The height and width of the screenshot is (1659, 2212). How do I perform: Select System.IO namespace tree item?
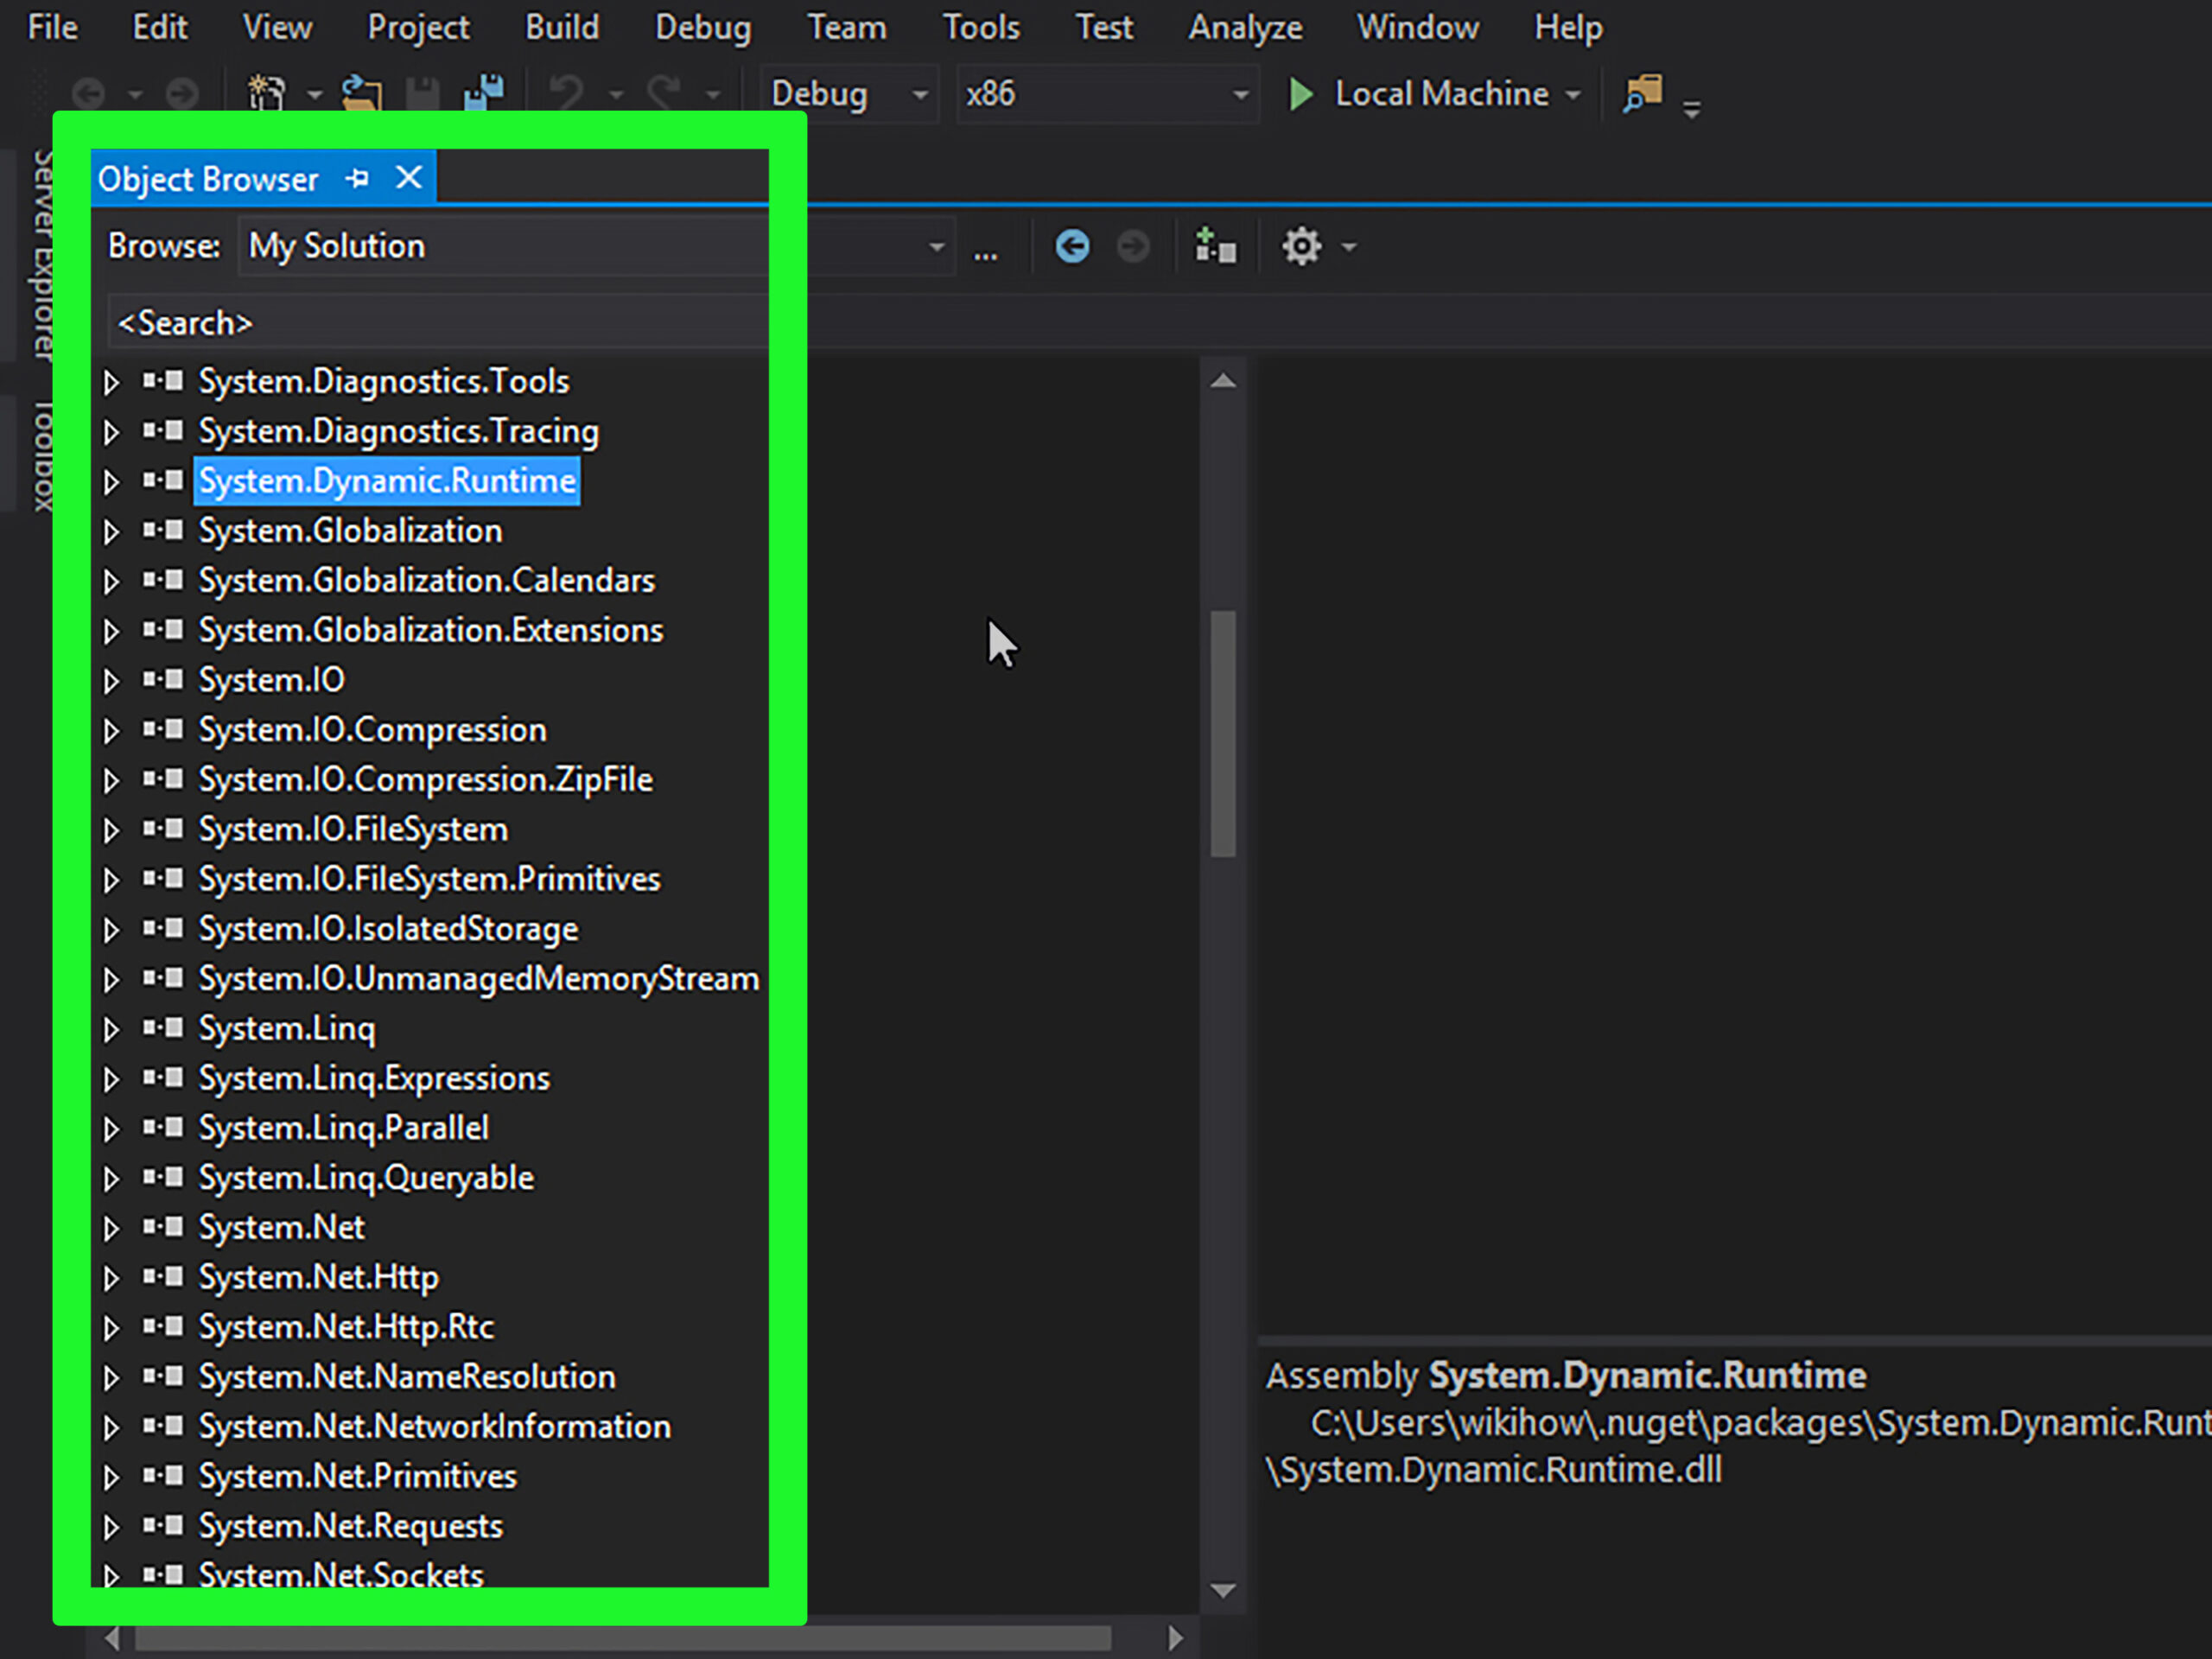(x=270, y=678)
